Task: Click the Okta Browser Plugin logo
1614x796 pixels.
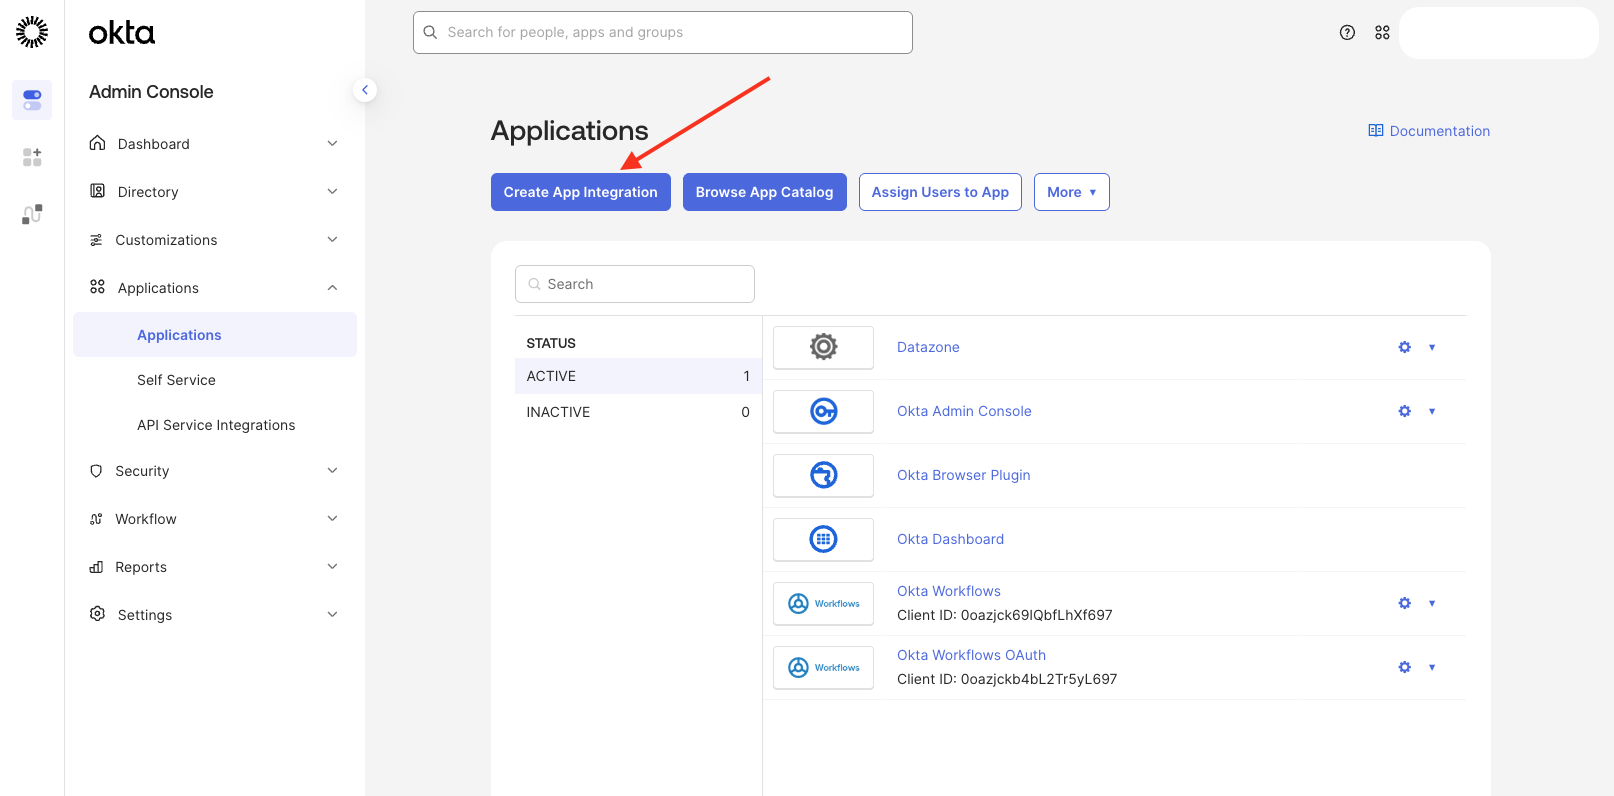Action: click(x=823, y=475)
